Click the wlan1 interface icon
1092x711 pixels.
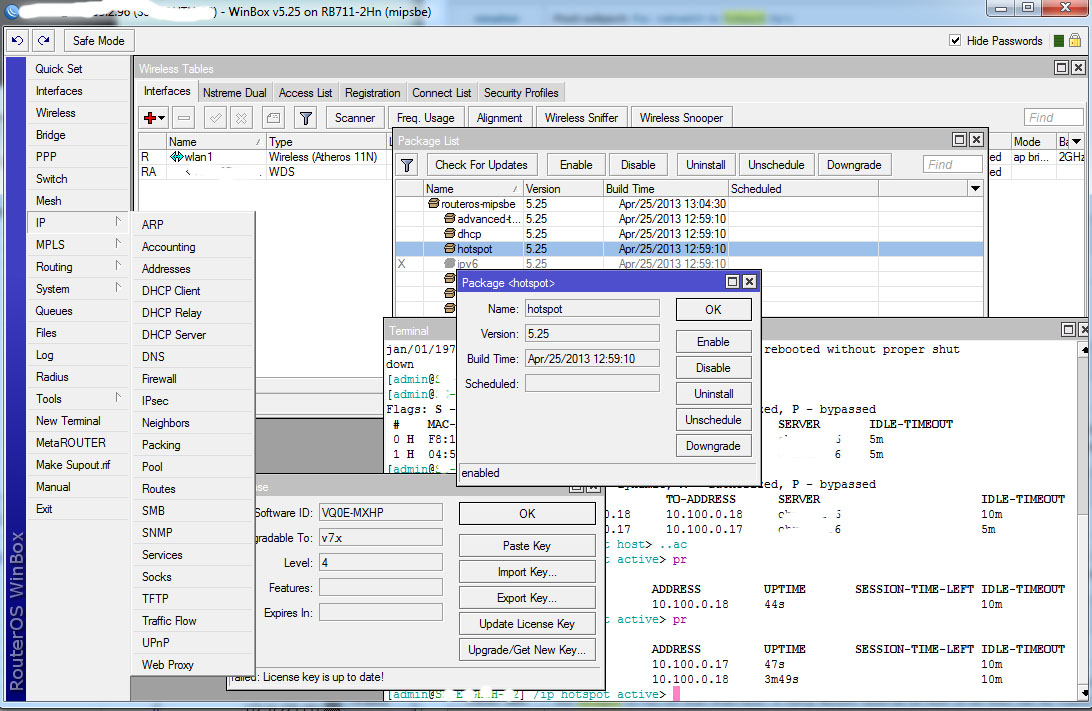pos(177,157)
